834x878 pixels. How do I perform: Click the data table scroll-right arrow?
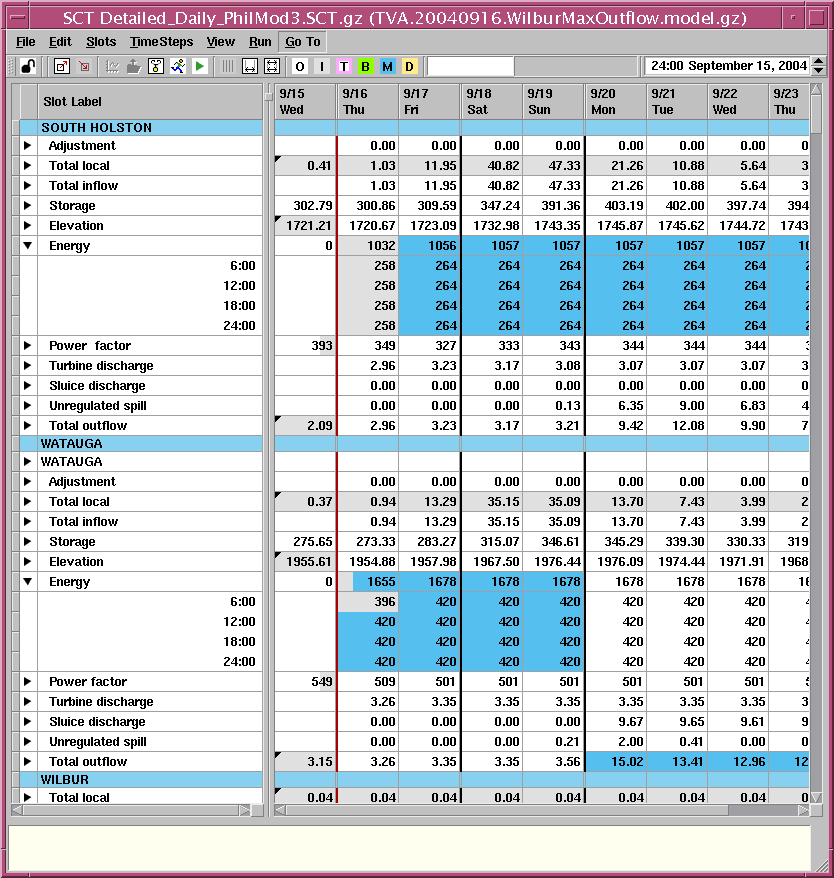coord(804,810)
